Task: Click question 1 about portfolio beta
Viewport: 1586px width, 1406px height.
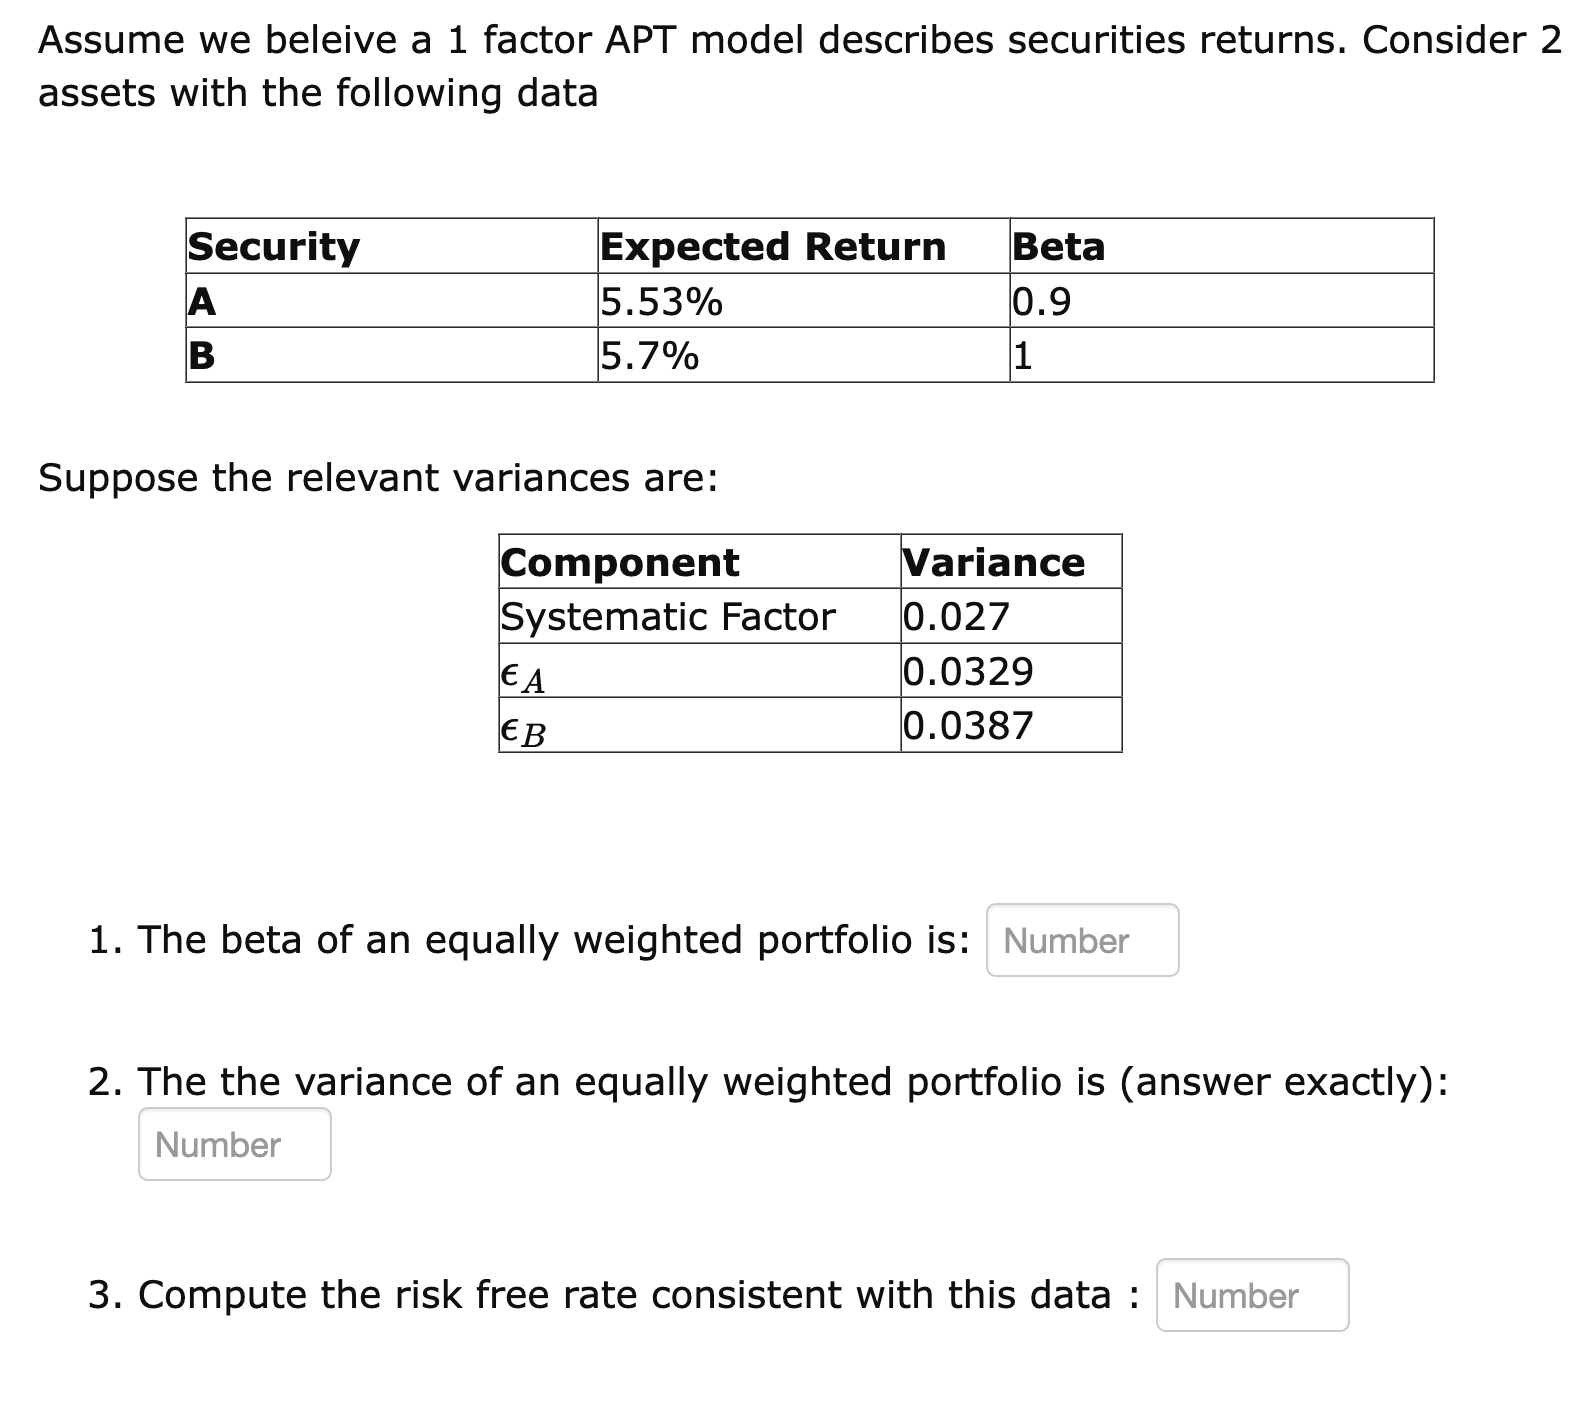Action: point(528,940)
